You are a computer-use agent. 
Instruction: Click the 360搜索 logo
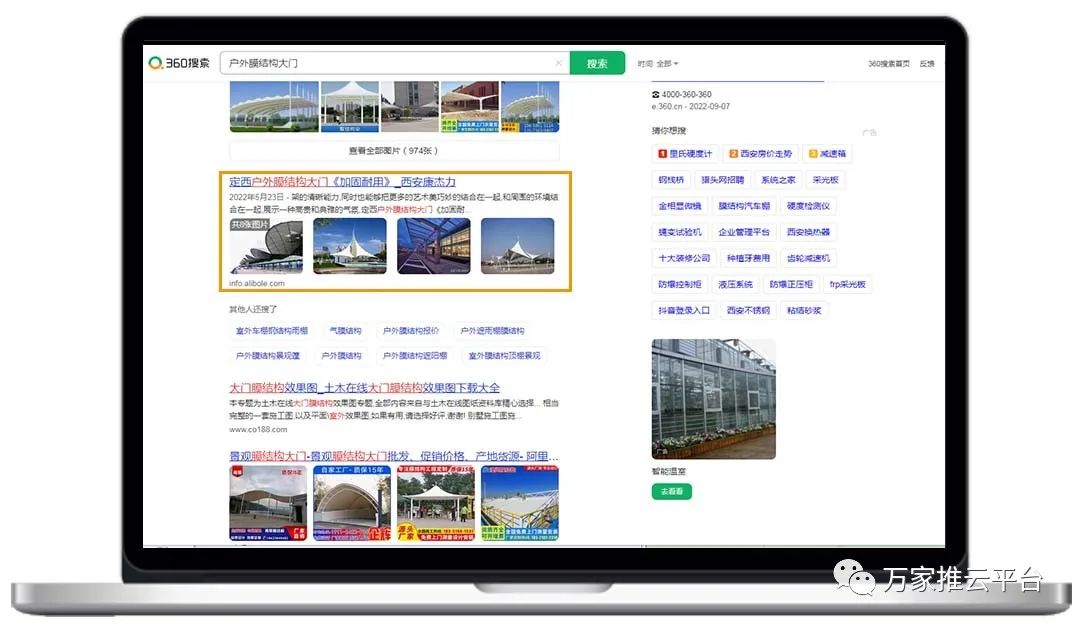(x=180, y=63)
